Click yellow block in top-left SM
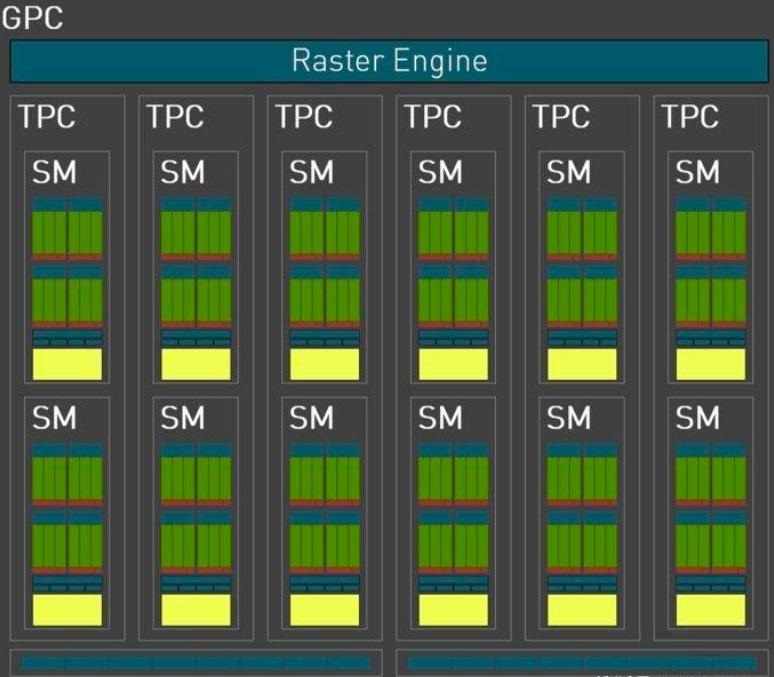 68,364
